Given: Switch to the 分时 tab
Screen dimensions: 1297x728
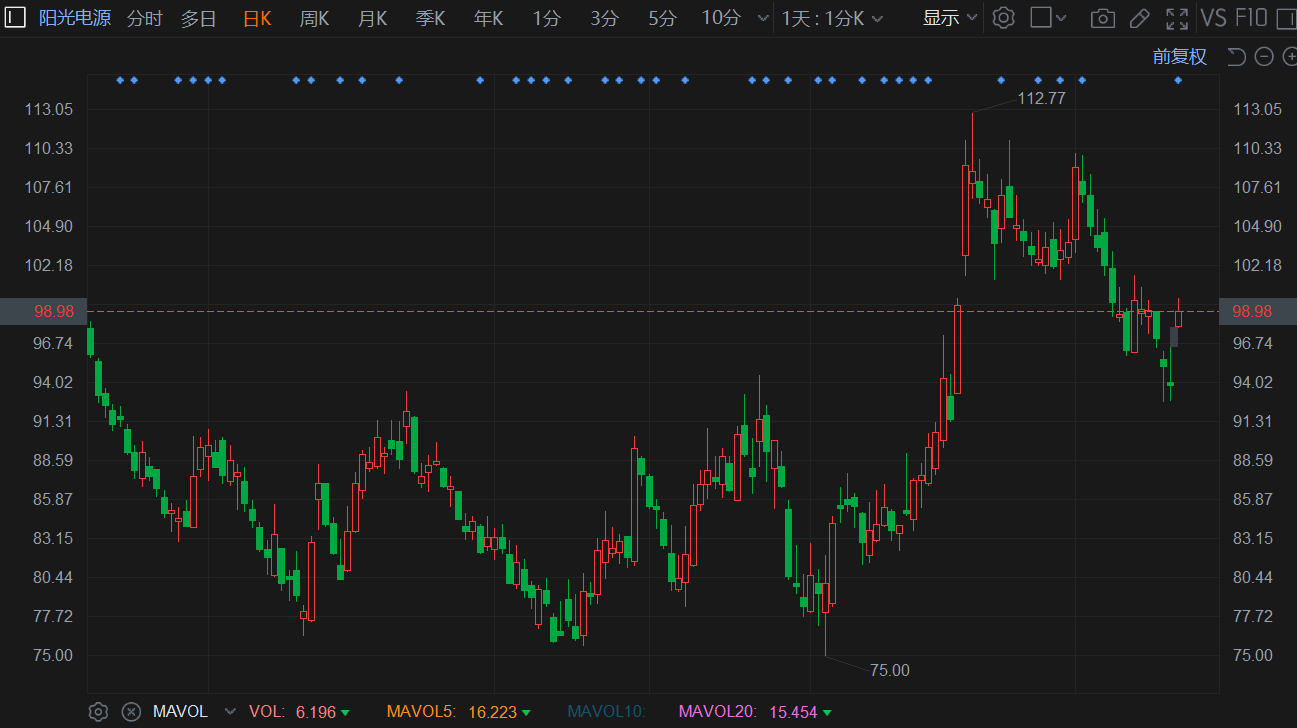Looking at the screenshot, I should click(x=144, y=18).
